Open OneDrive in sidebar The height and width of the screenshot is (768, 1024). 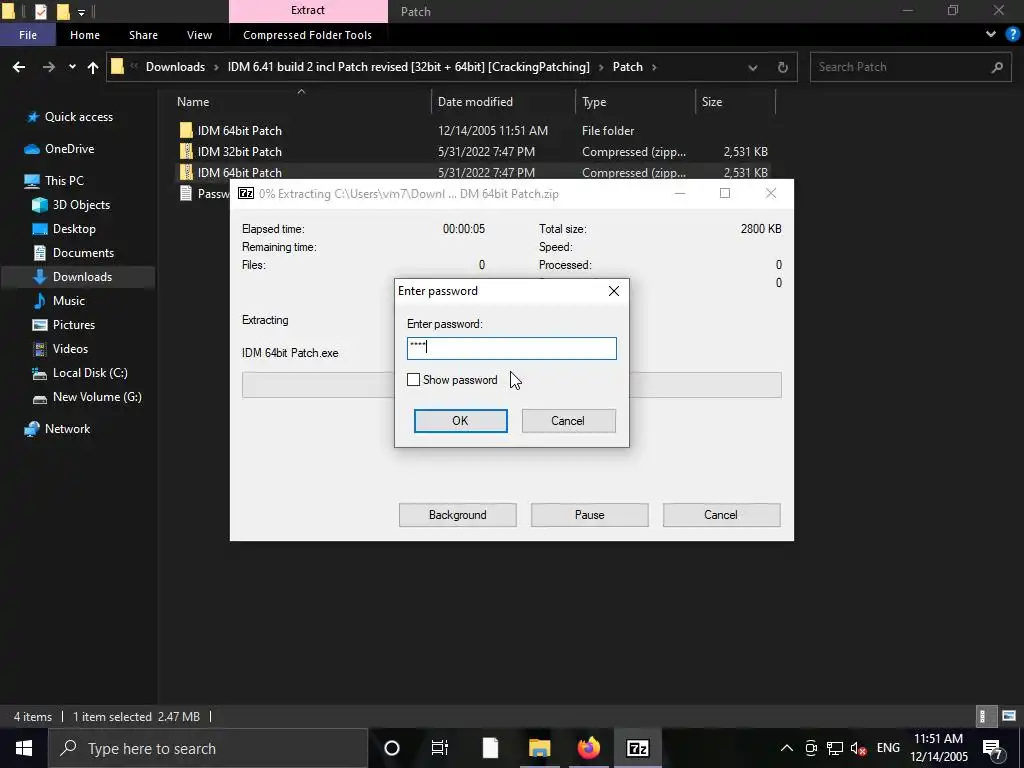(69, 149)
